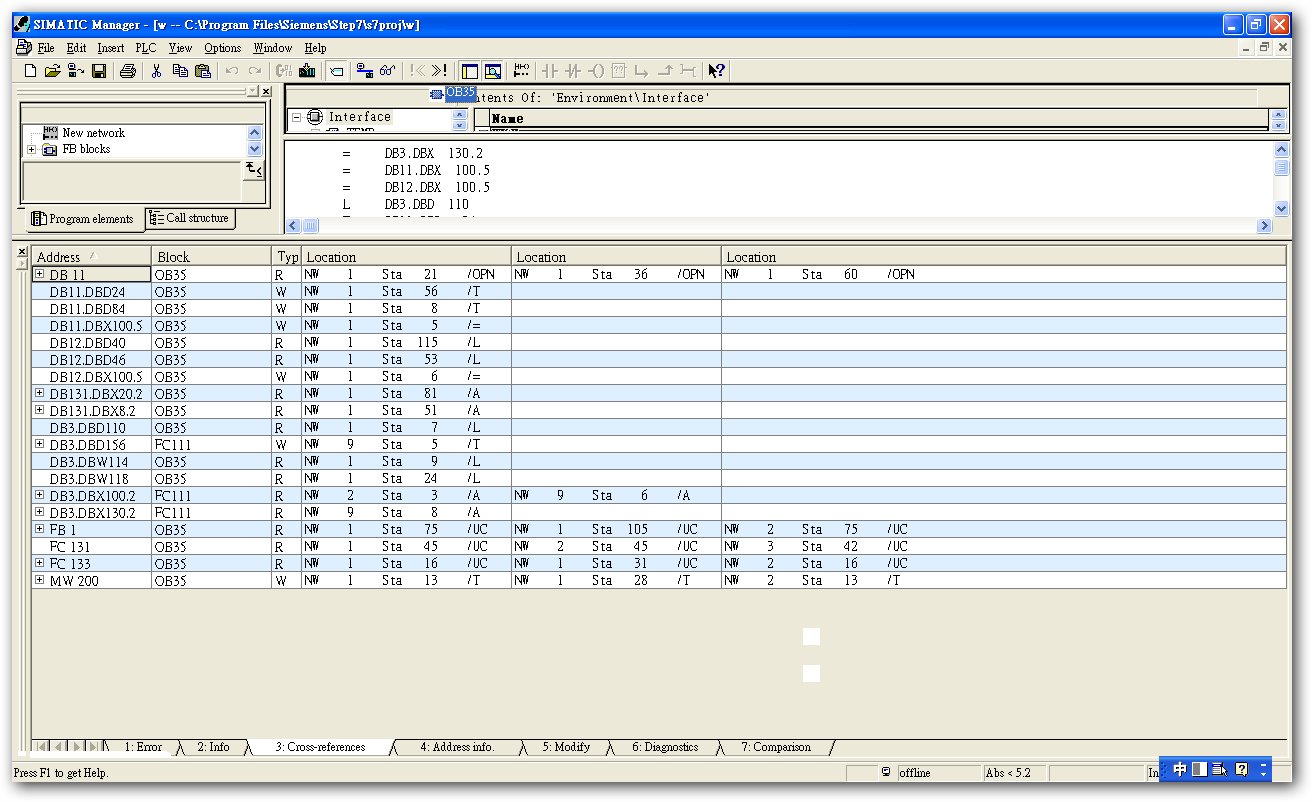Open the PLC menu
1312x802 pixels.
146,48
